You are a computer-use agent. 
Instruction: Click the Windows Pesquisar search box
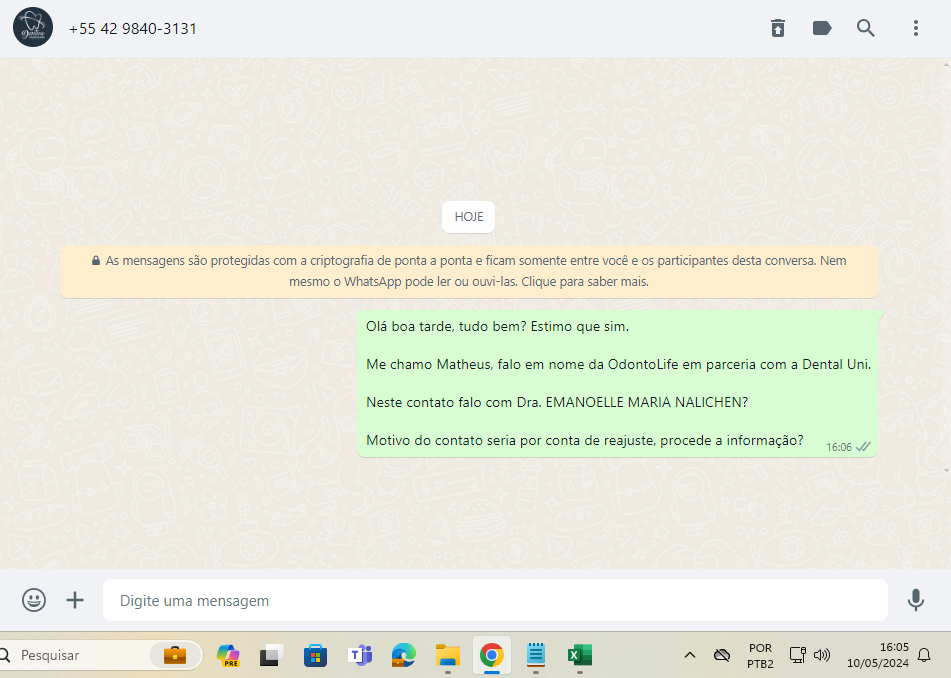(80, 656)
